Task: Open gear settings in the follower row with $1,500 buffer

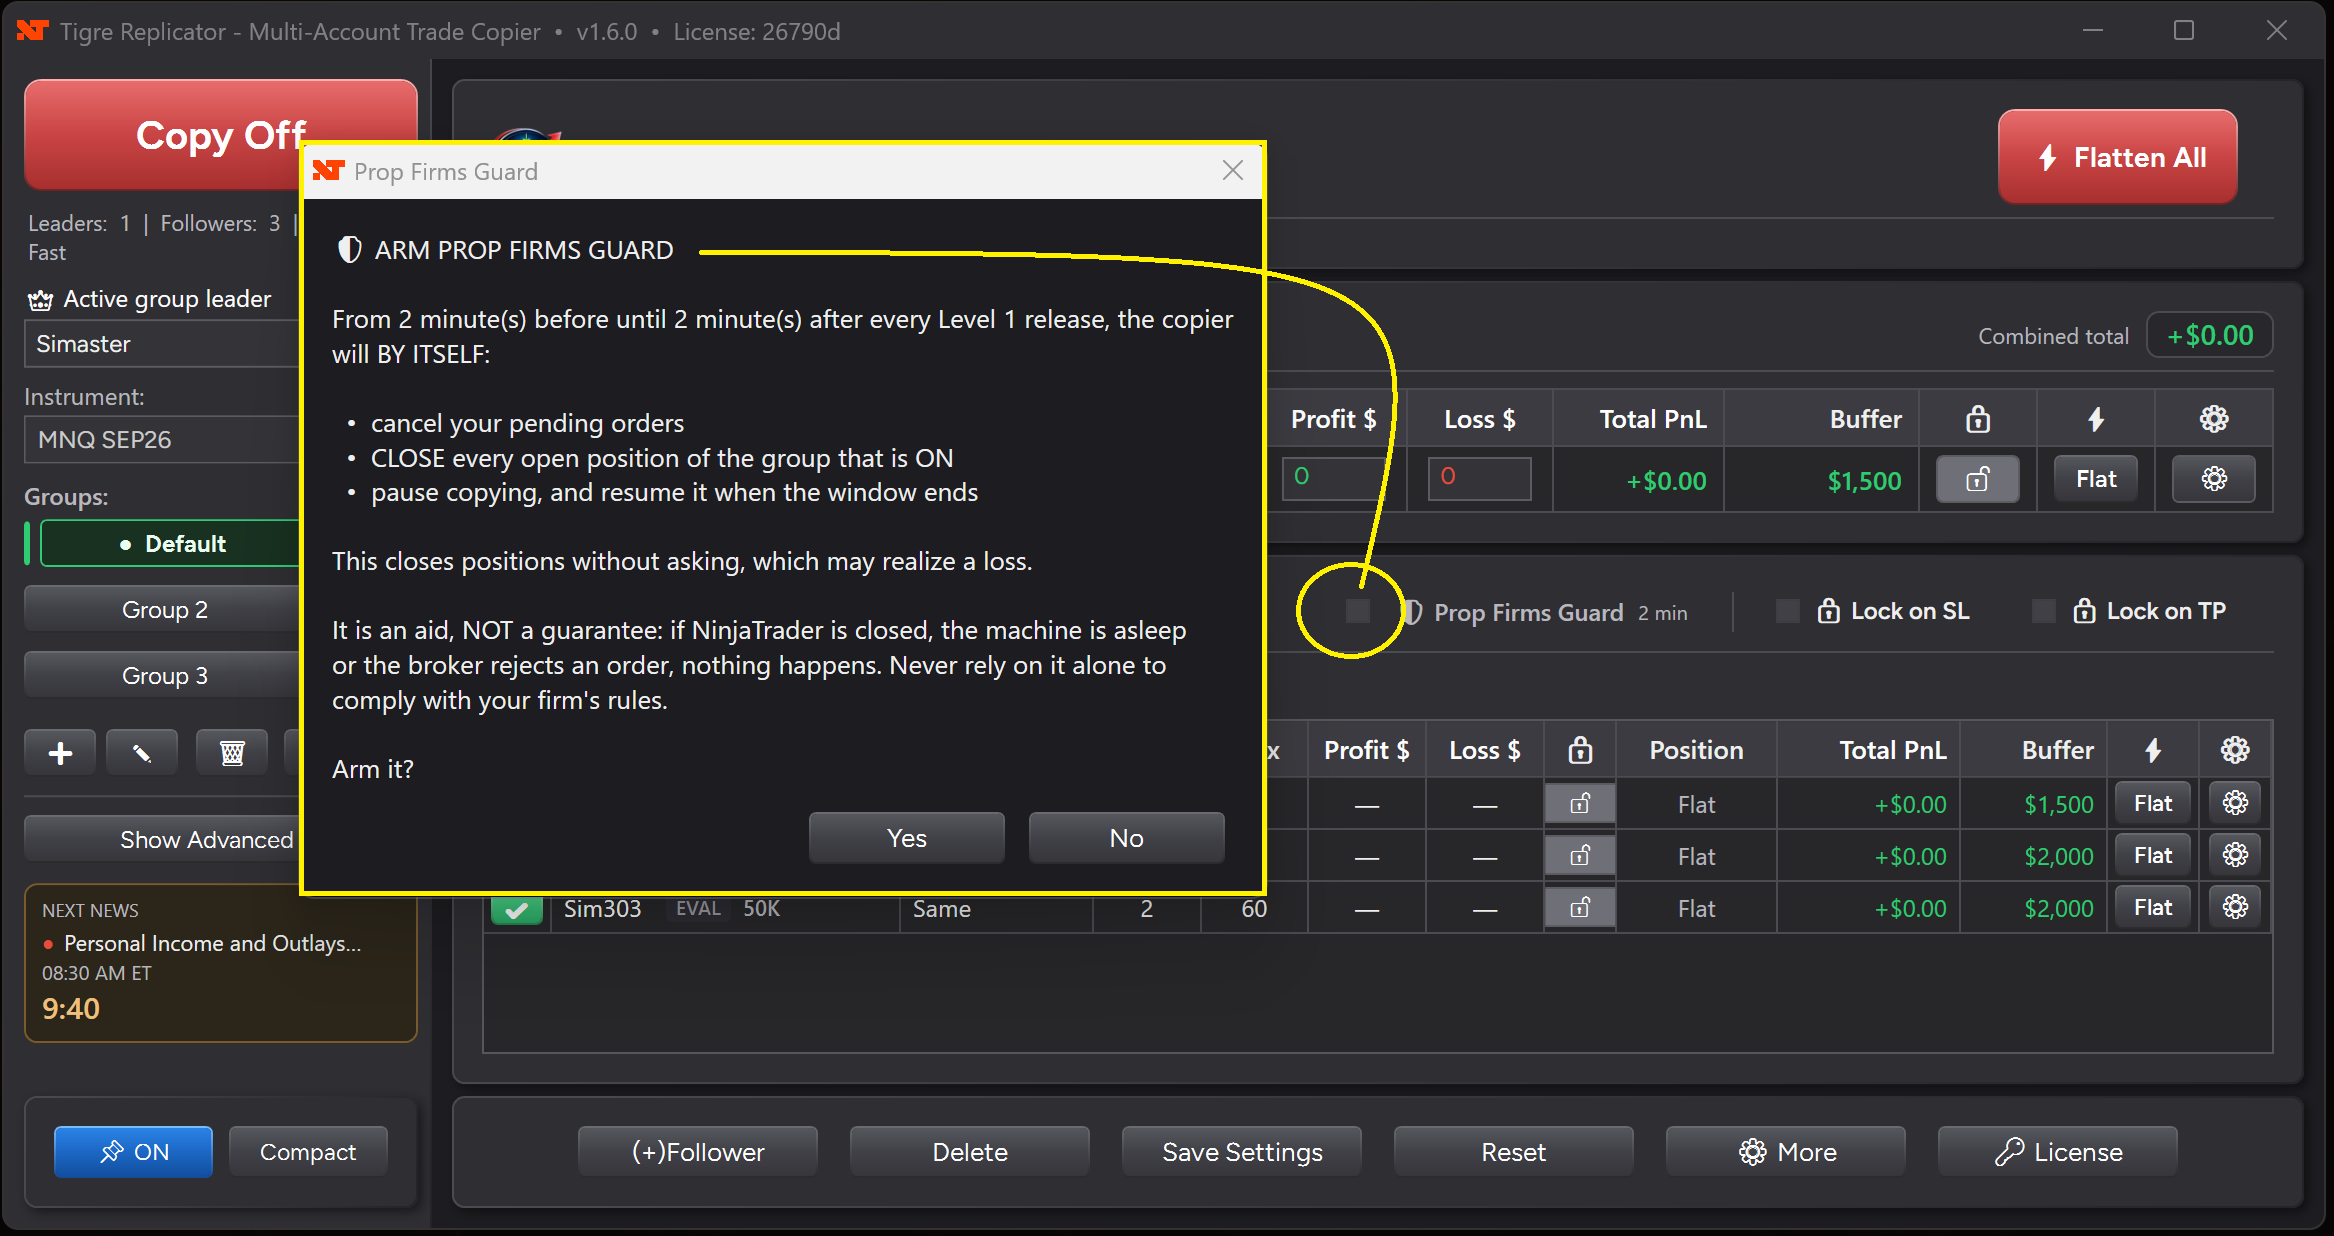Action: click(x=2235, y=803)
